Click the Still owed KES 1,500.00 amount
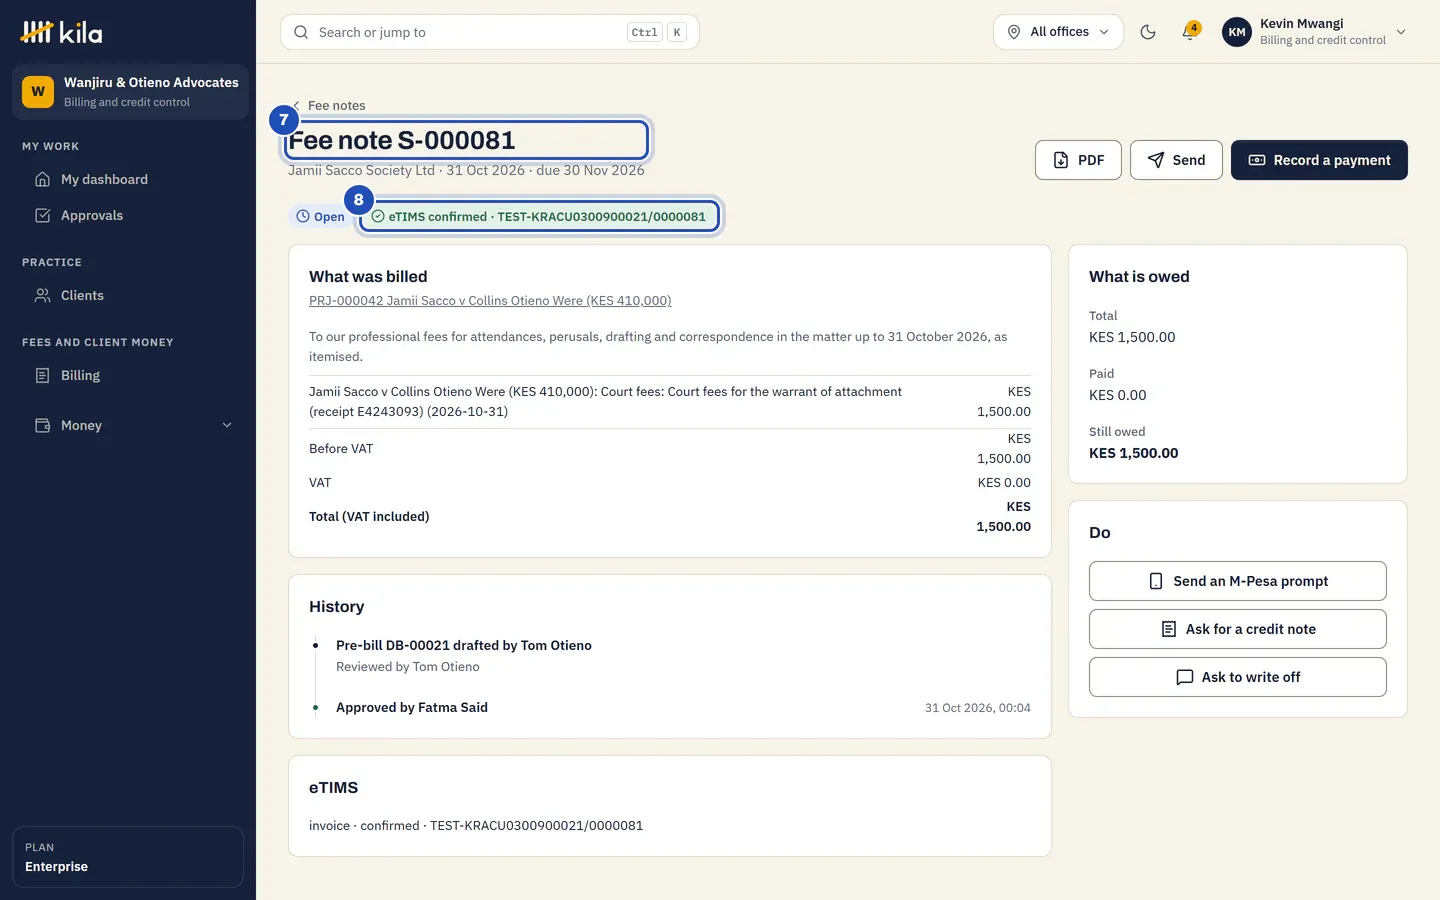The width and height of the screenshot is (1440, 900). pyautogui.click(x=1133, y=453)
